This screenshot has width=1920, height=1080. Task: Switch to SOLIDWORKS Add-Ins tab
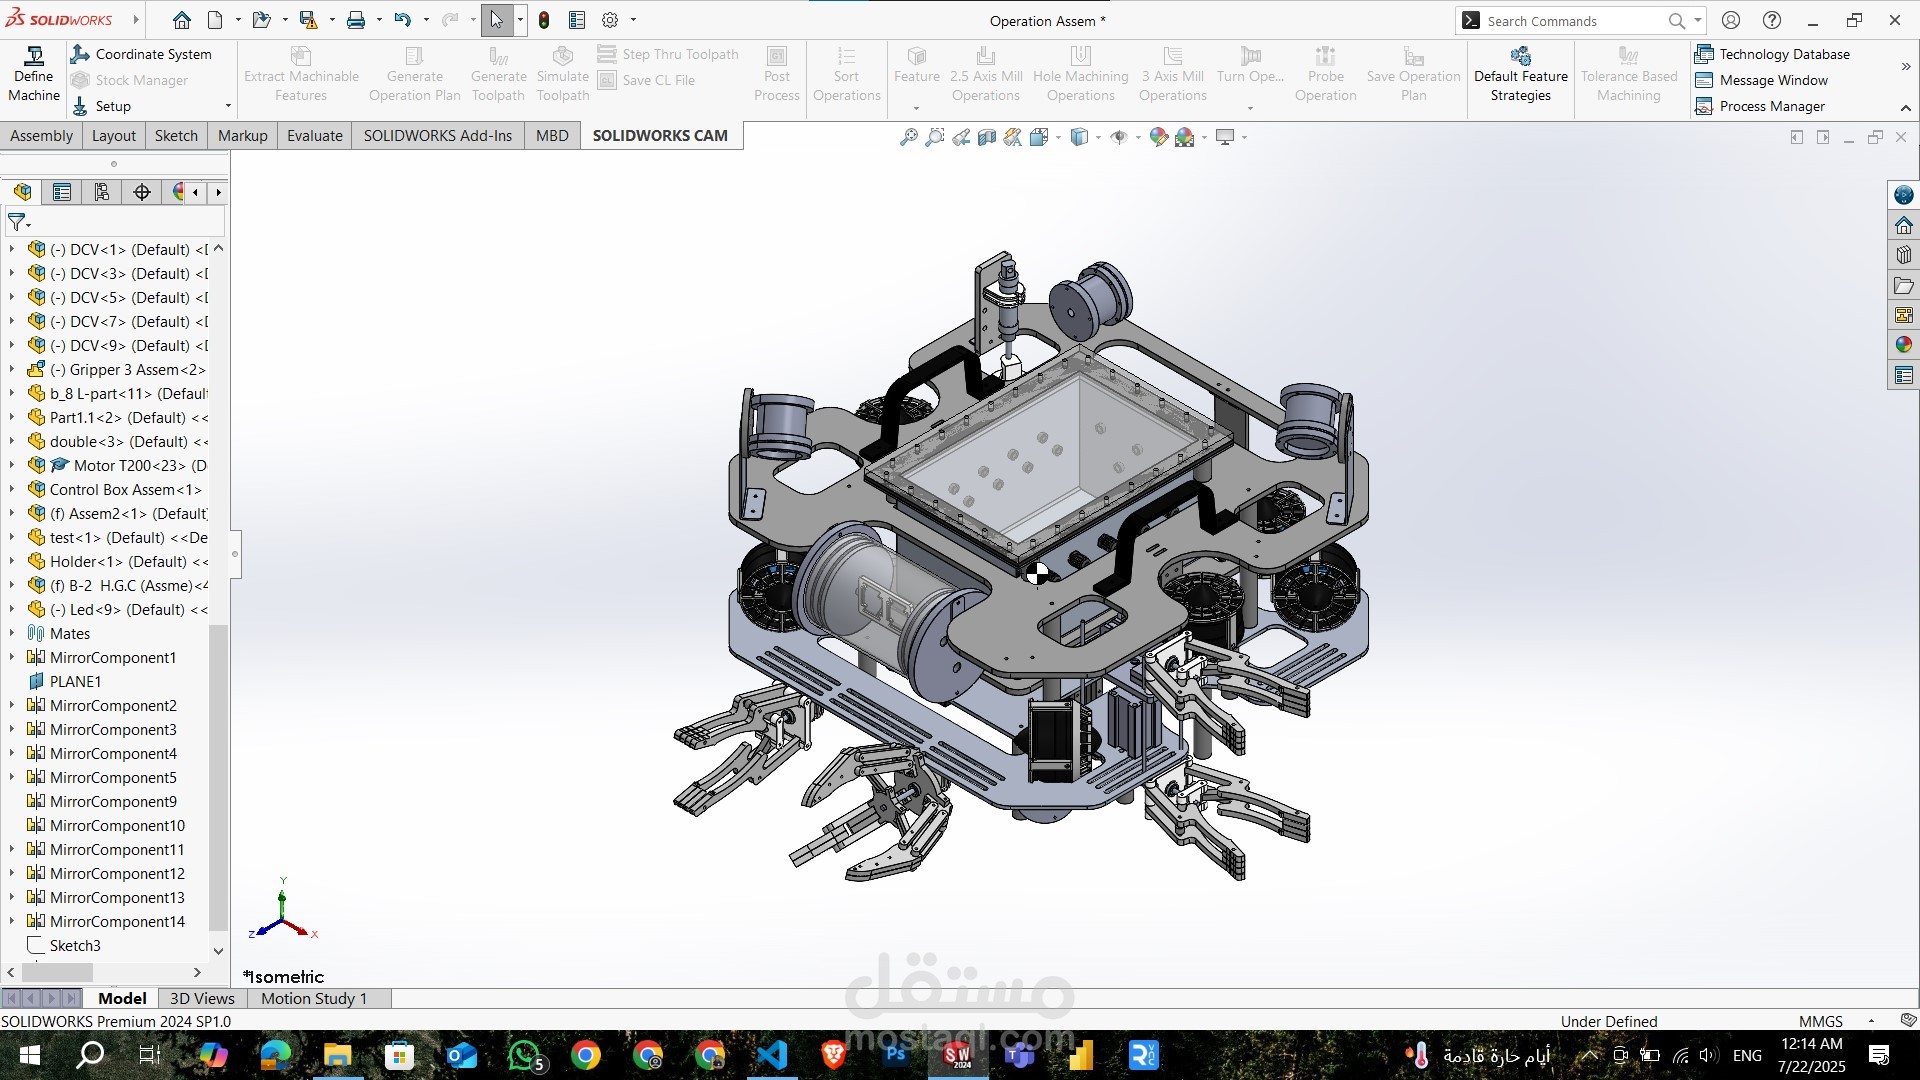[437, 136]
